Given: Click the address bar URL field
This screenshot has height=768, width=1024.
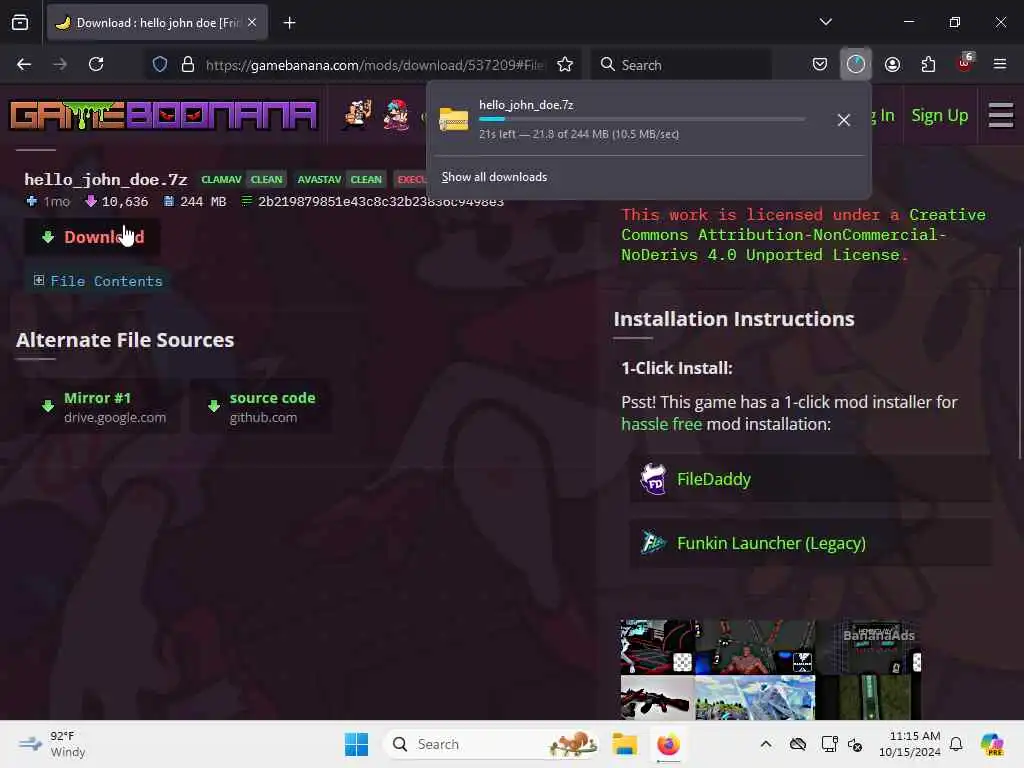Looking at the screenshot, I should (374, 65).
